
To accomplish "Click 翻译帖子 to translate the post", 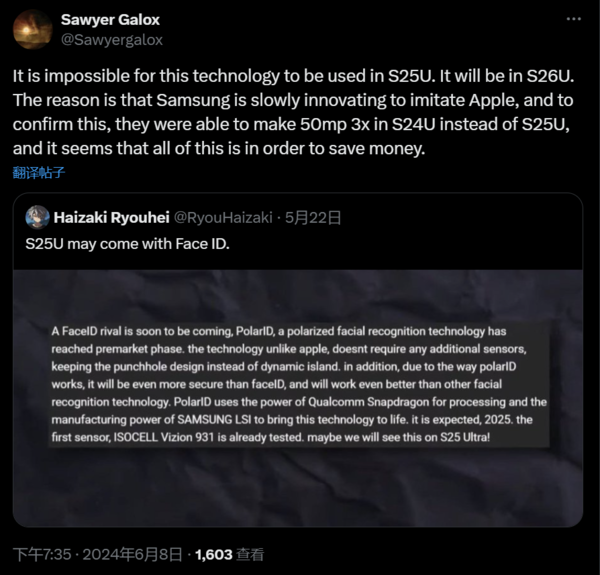I will 40,172.
